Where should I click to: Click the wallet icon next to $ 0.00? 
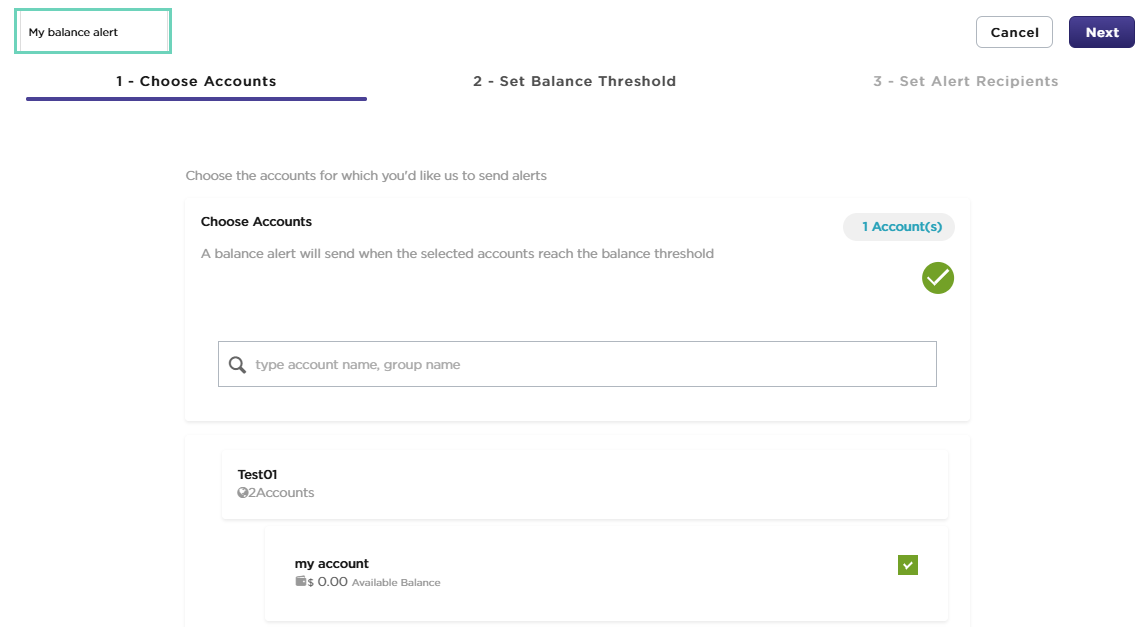click(300, 582)
